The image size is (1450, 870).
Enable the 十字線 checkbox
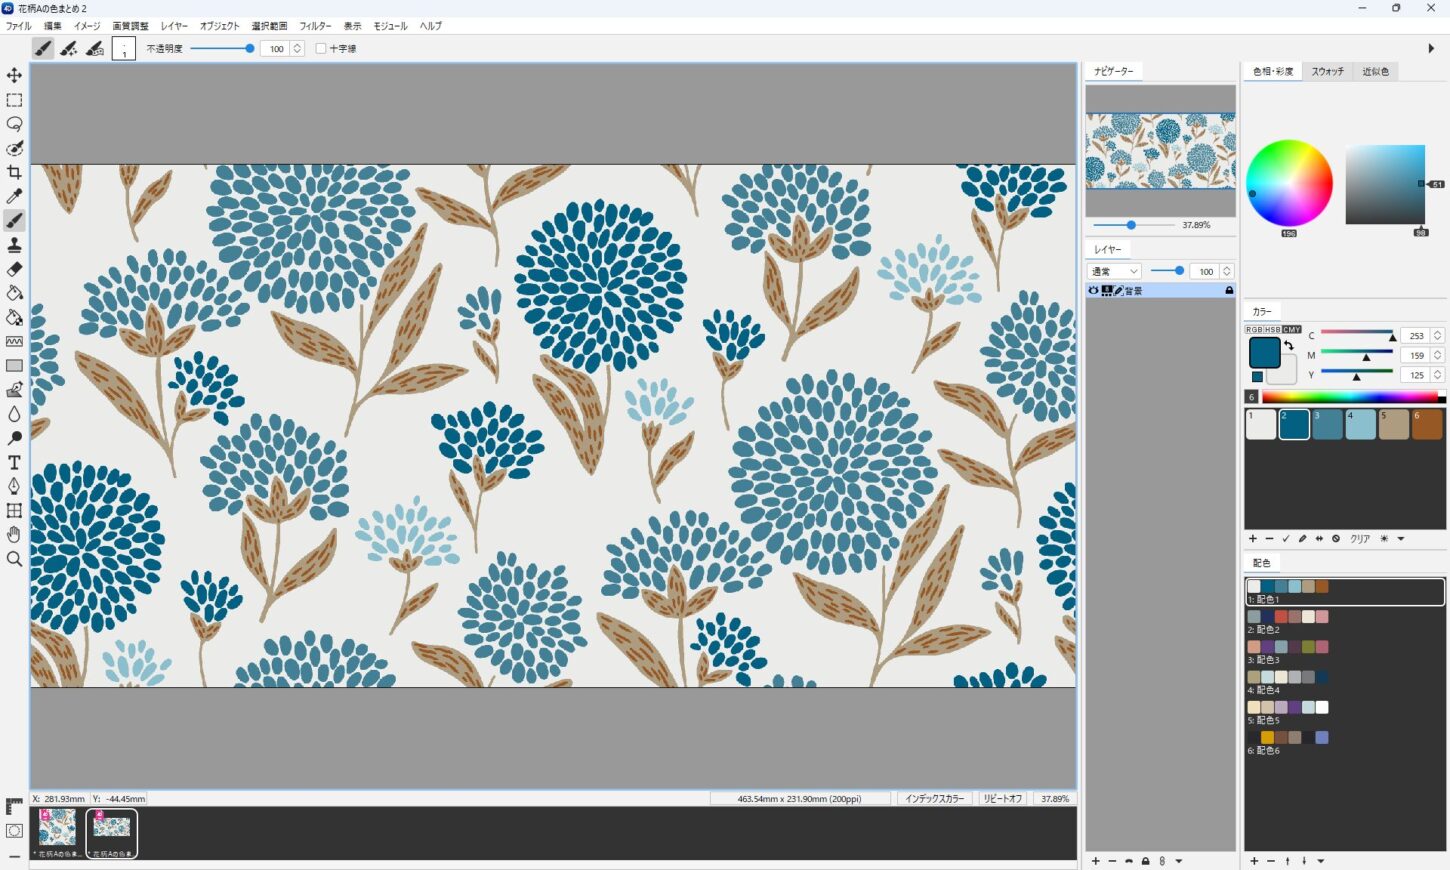tap(321, 48)
